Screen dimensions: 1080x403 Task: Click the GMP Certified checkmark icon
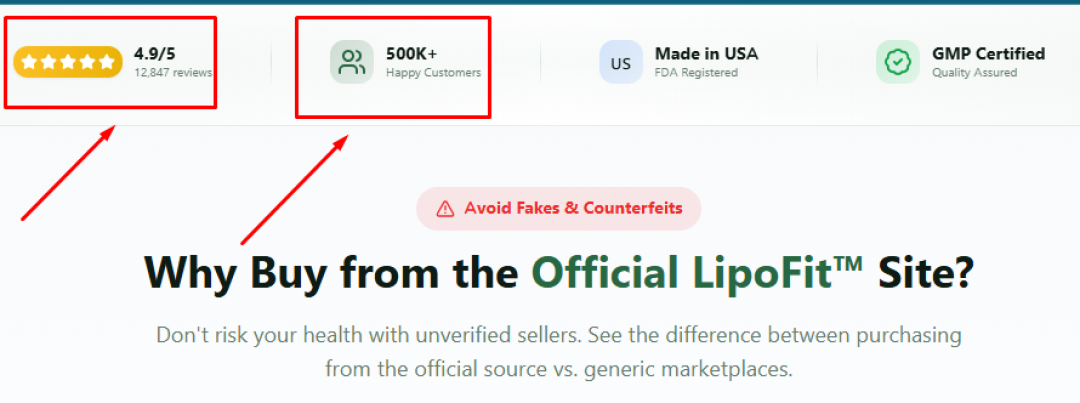point(897,62)
